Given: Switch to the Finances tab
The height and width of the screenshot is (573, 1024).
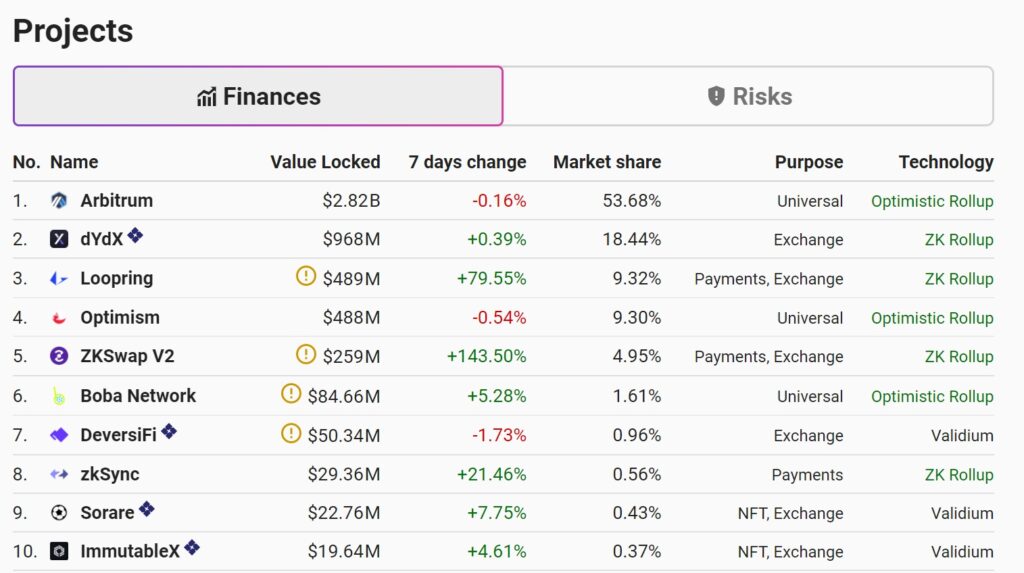Looking at the screenshot, I should pos(258,97).
